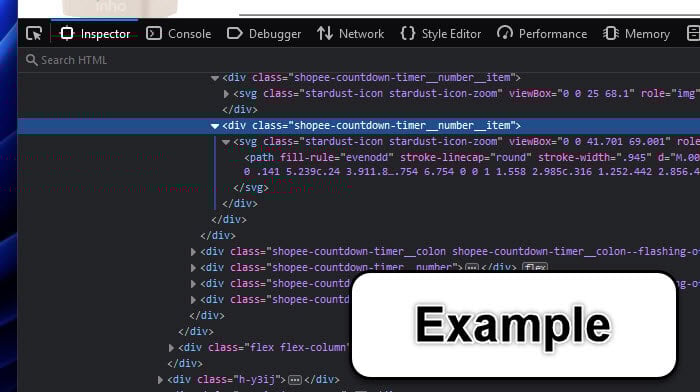The image size is (700, 392).
Task: Open the Debugger tab
Action: tap(264, 33)
